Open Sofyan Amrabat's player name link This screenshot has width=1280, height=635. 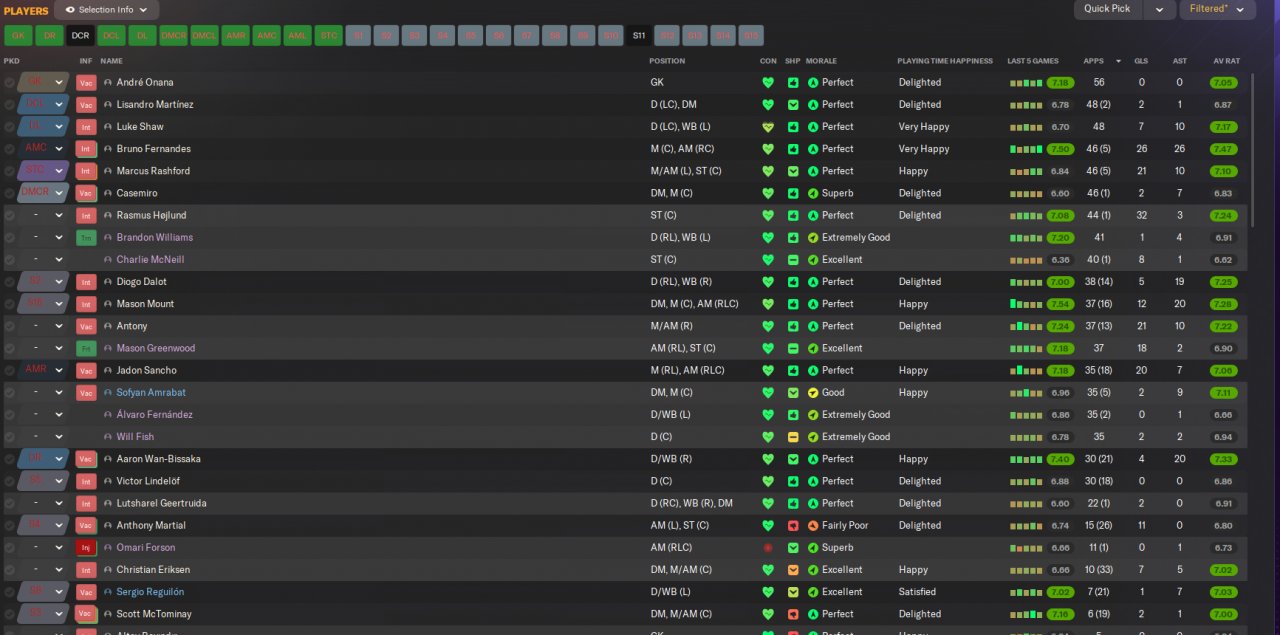151,393
